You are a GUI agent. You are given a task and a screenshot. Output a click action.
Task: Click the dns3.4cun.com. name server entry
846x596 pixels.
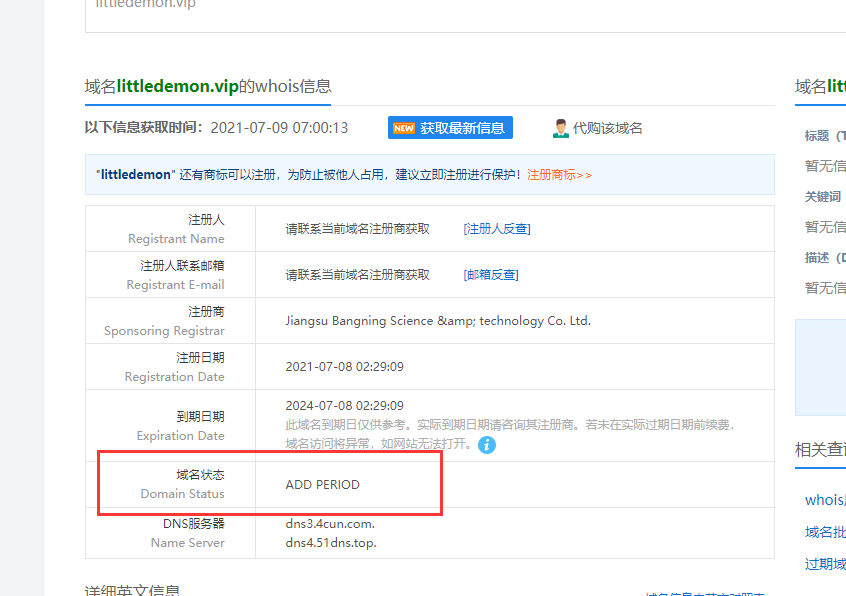click(330, 523)
